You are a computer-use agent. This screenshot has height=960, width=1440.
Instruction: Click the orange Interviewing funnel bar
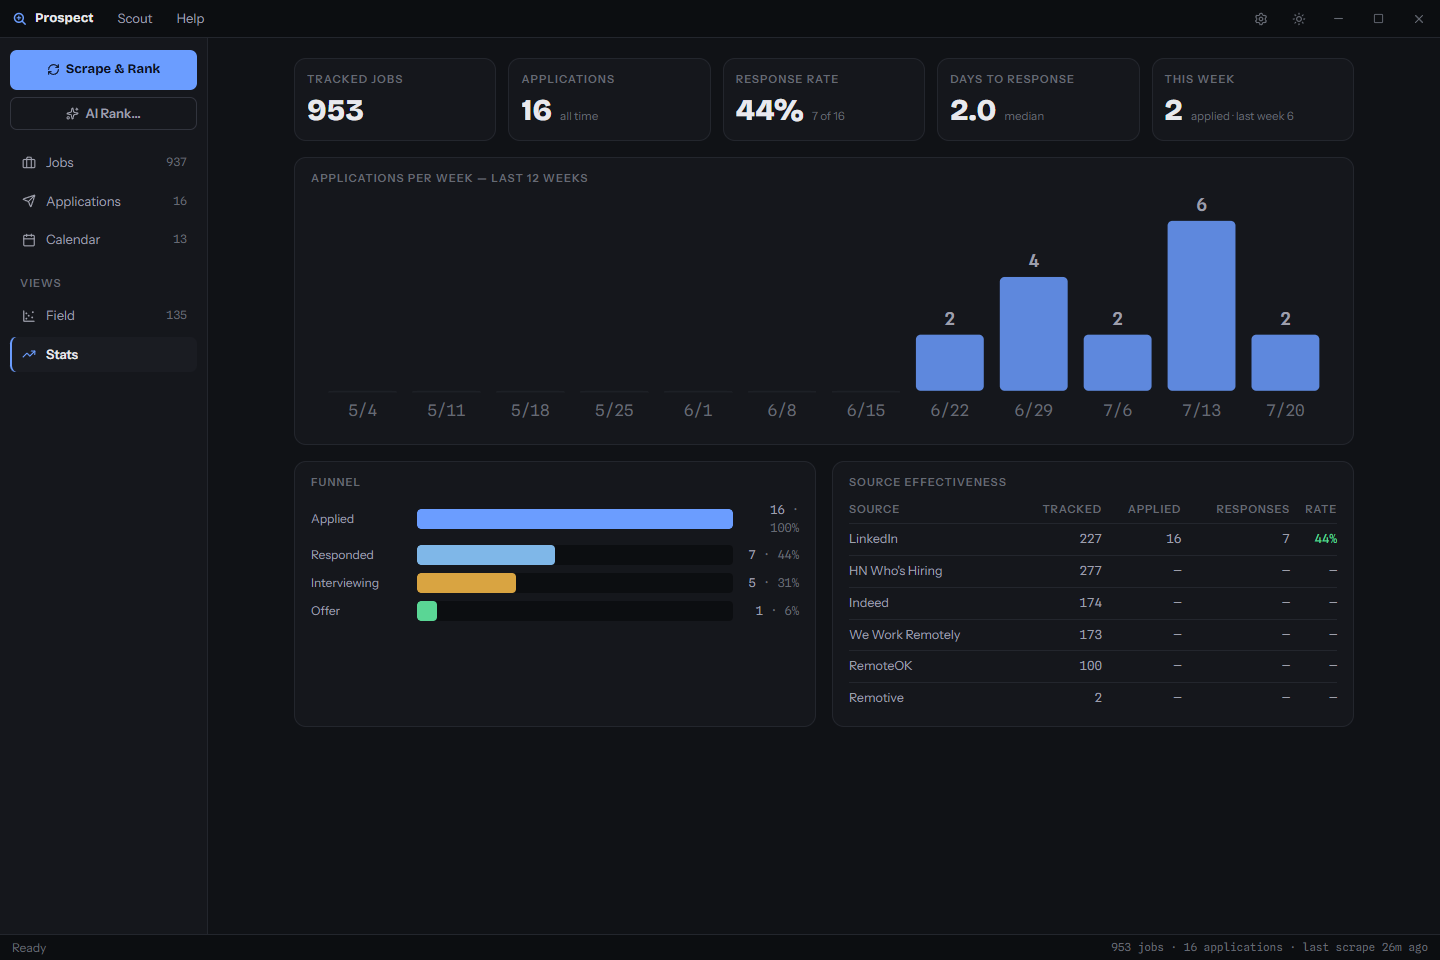(466, 583)
